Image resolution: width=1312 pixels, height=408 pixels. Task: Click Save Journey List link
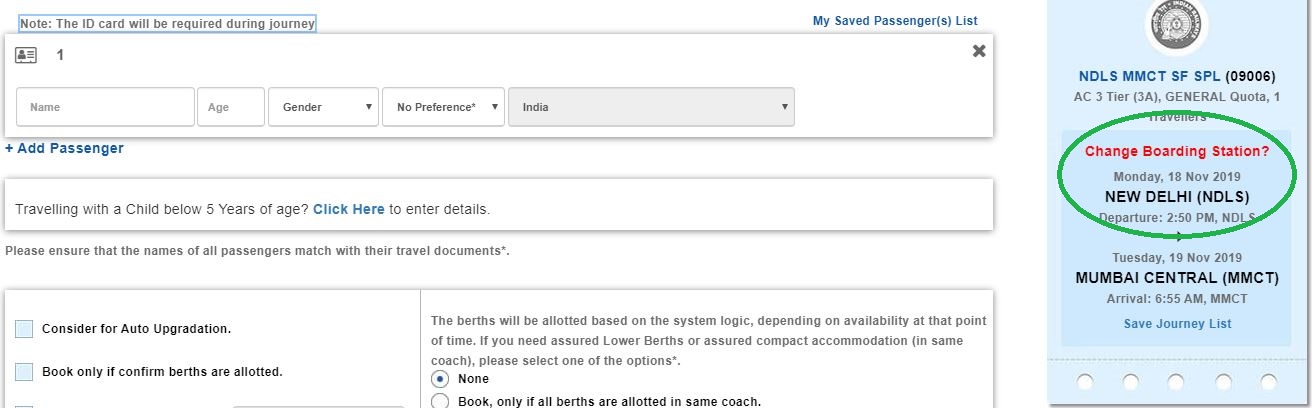1177,324
